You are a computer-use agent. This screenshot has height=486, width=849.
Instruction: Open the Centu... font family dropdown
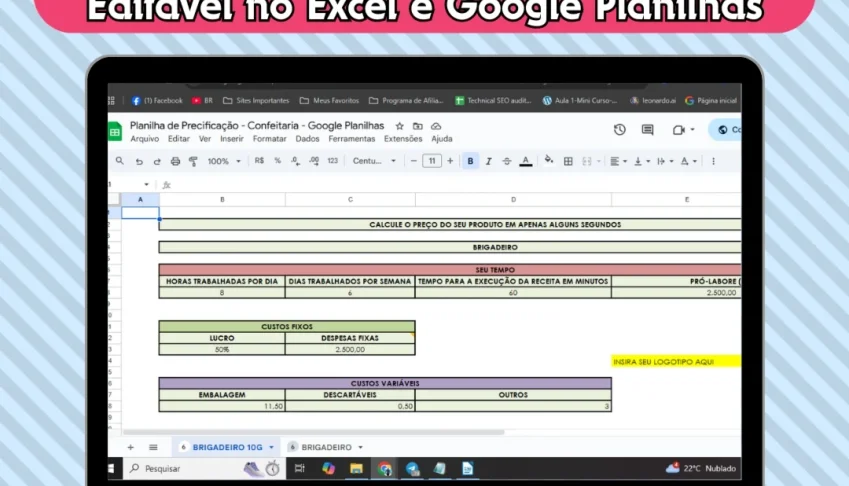pos(374,161)
